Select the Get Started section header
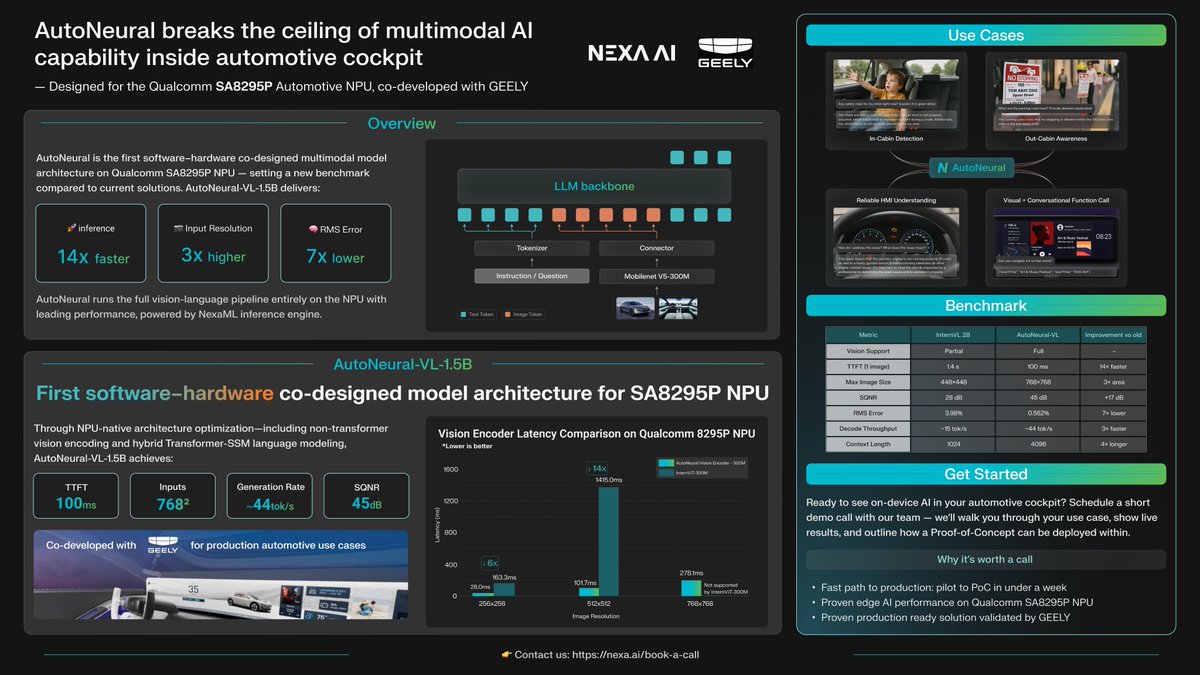The image size is (1200, 675). point(986,474)
